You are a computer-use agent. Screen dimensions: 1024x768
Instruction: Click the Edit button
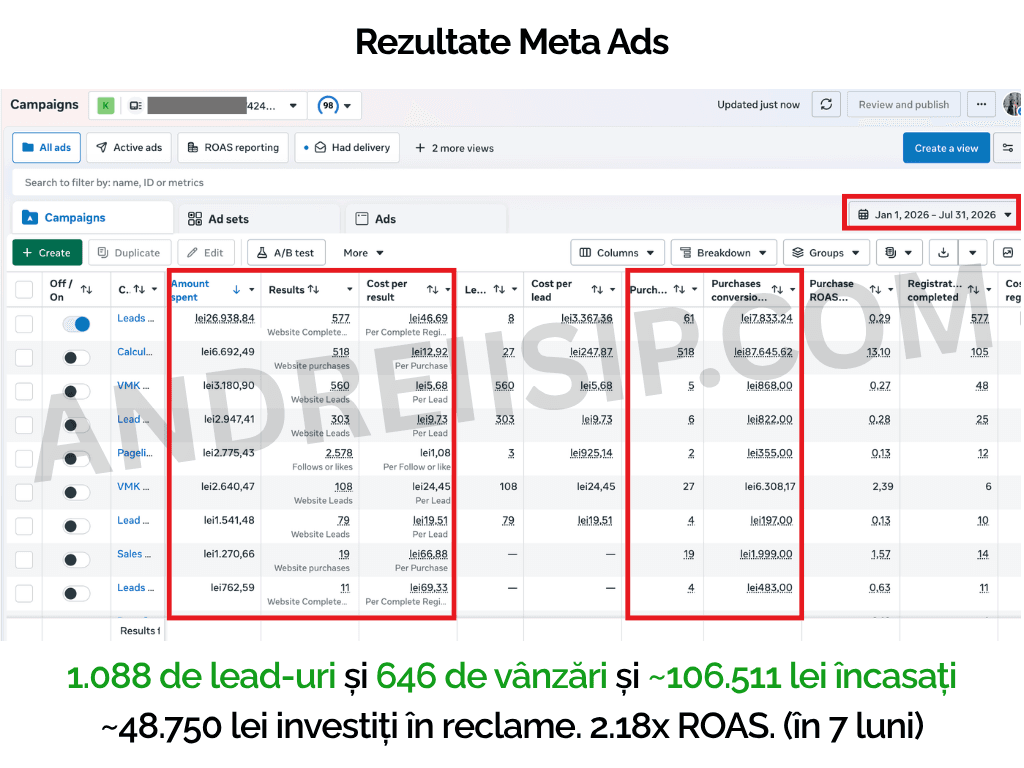click(x=206, y=253)
